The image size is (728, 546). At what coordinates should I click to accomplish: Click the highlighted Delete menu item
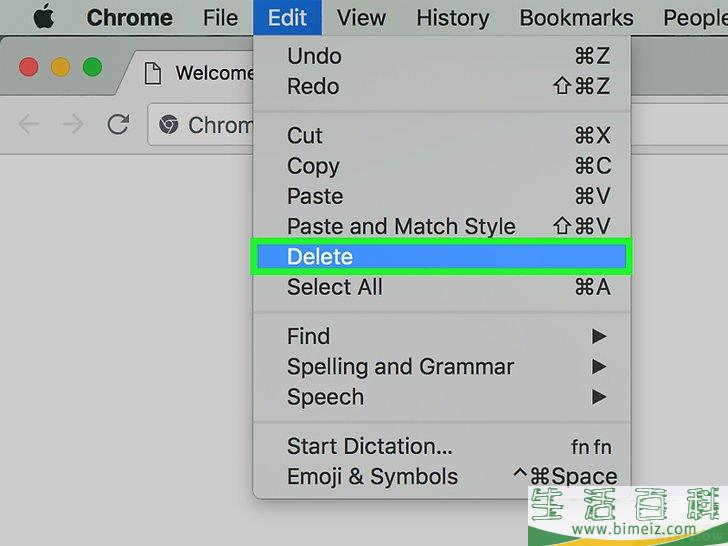(442, 256)
